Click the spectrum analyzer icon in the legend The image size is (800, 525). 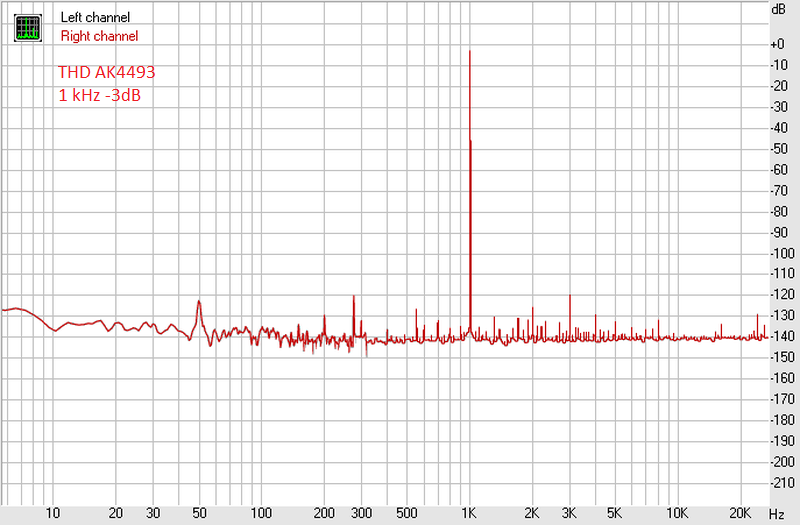tap(28, 28)
